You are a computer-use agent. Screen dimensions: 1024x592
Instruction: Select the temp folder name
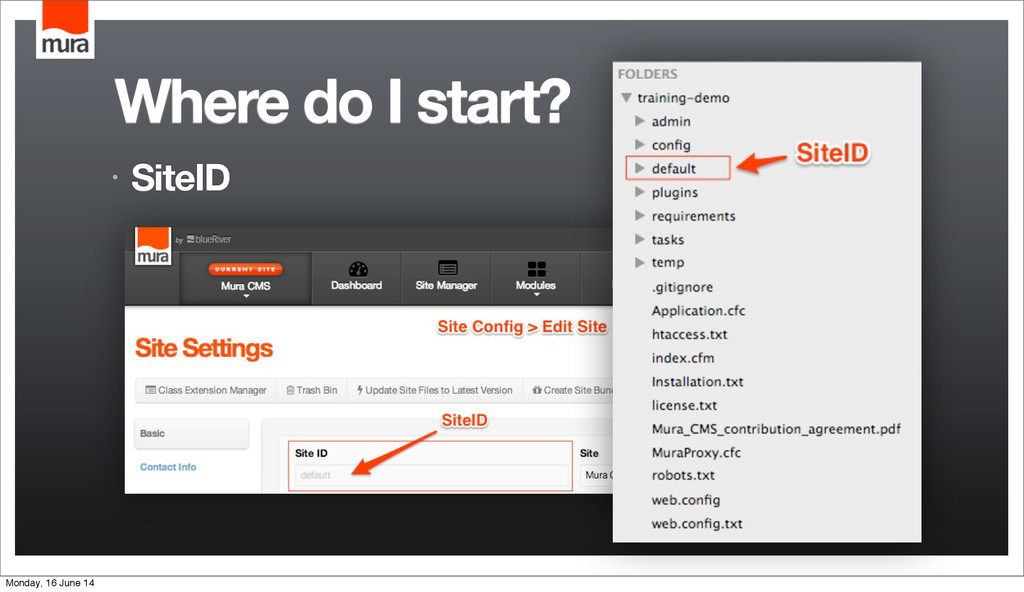click(667, 263)
